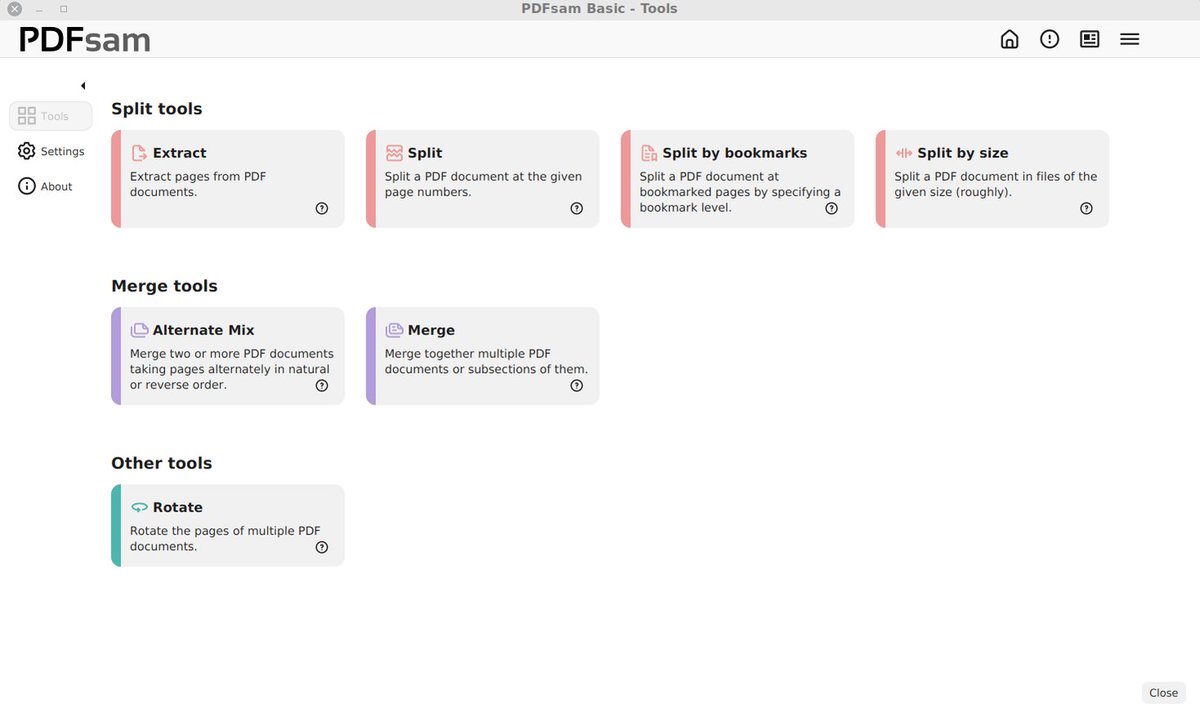Open the log/alert exclamation icon
This screenshot has height=717, width=1200.
click(x=1049, y=39)
